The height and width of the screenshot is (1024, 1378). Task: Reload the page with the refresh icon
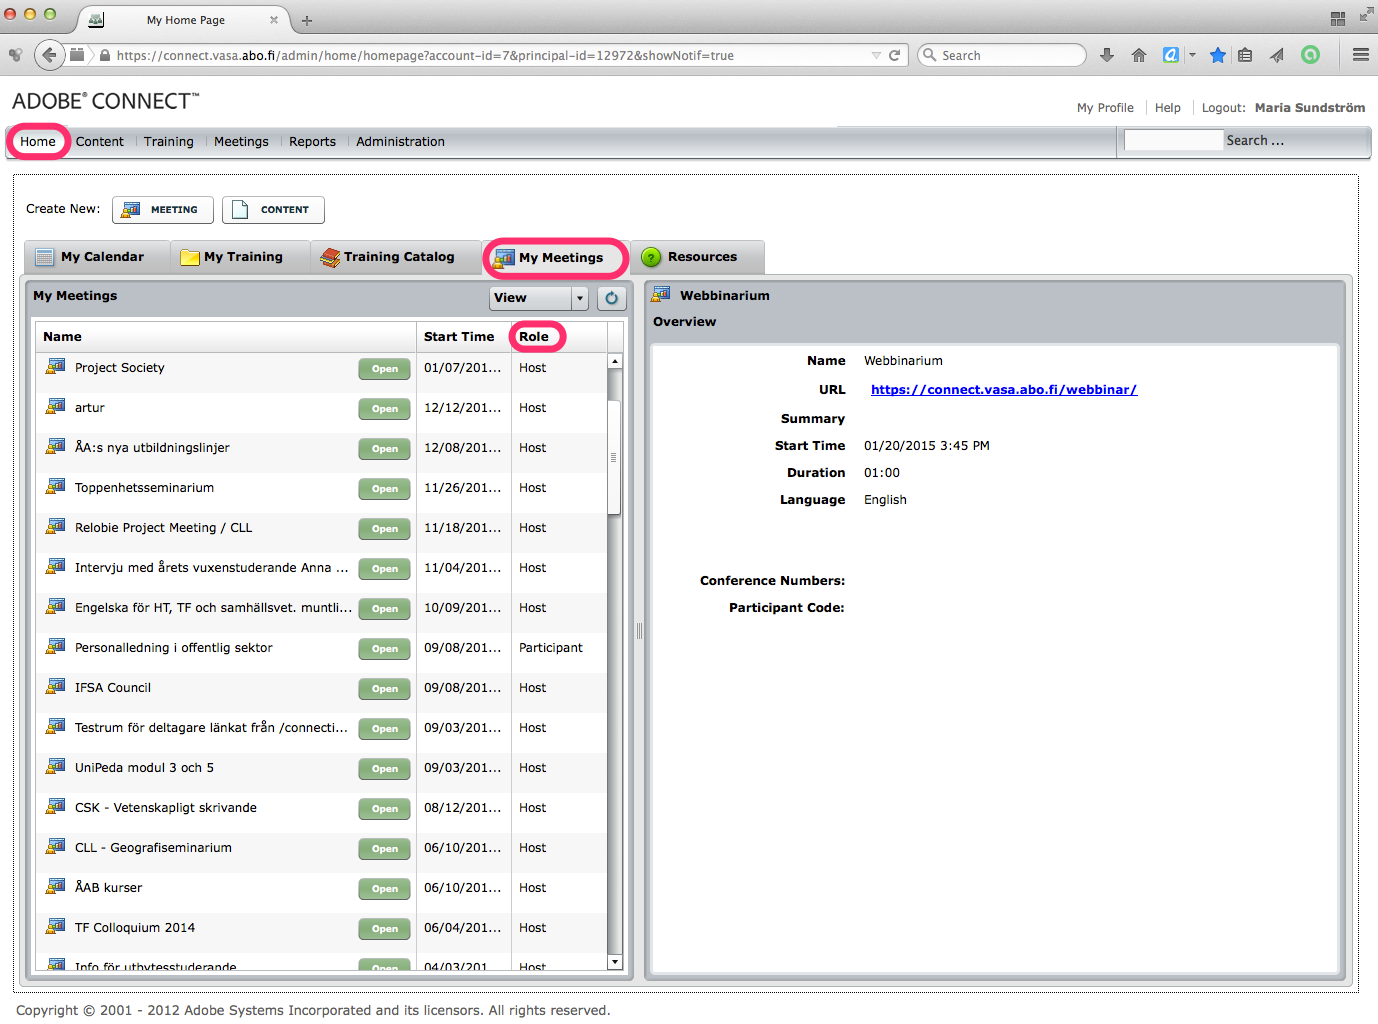[x=895, y=55]
